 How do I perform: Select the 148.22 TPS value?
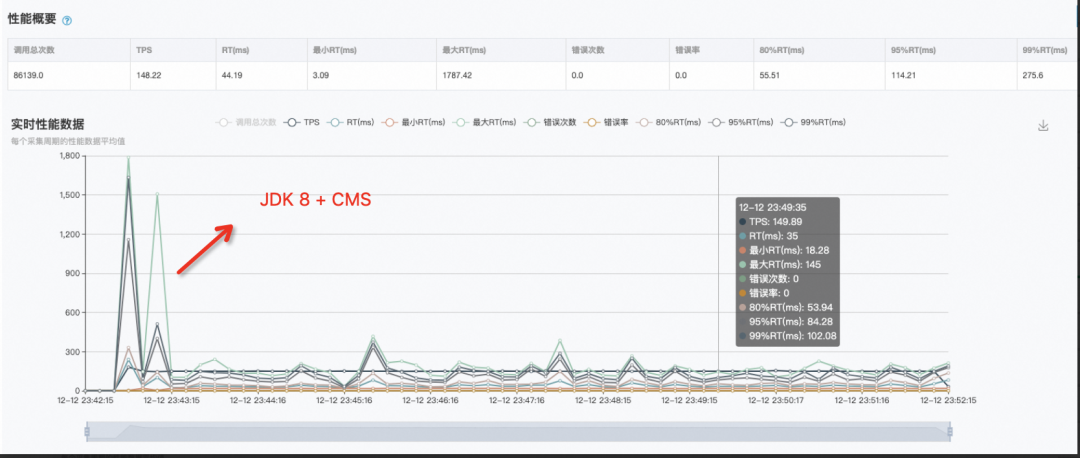click(149, 76)
